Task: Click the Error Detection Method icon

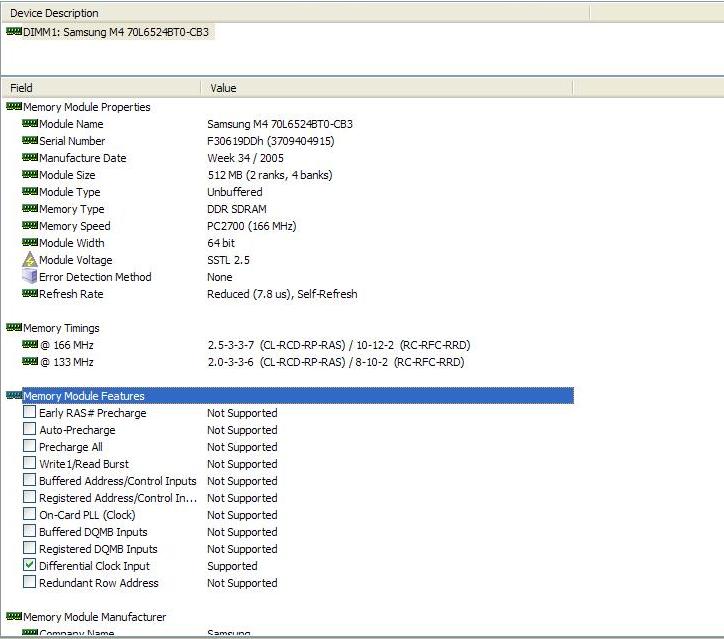Action: coord(30,277)
